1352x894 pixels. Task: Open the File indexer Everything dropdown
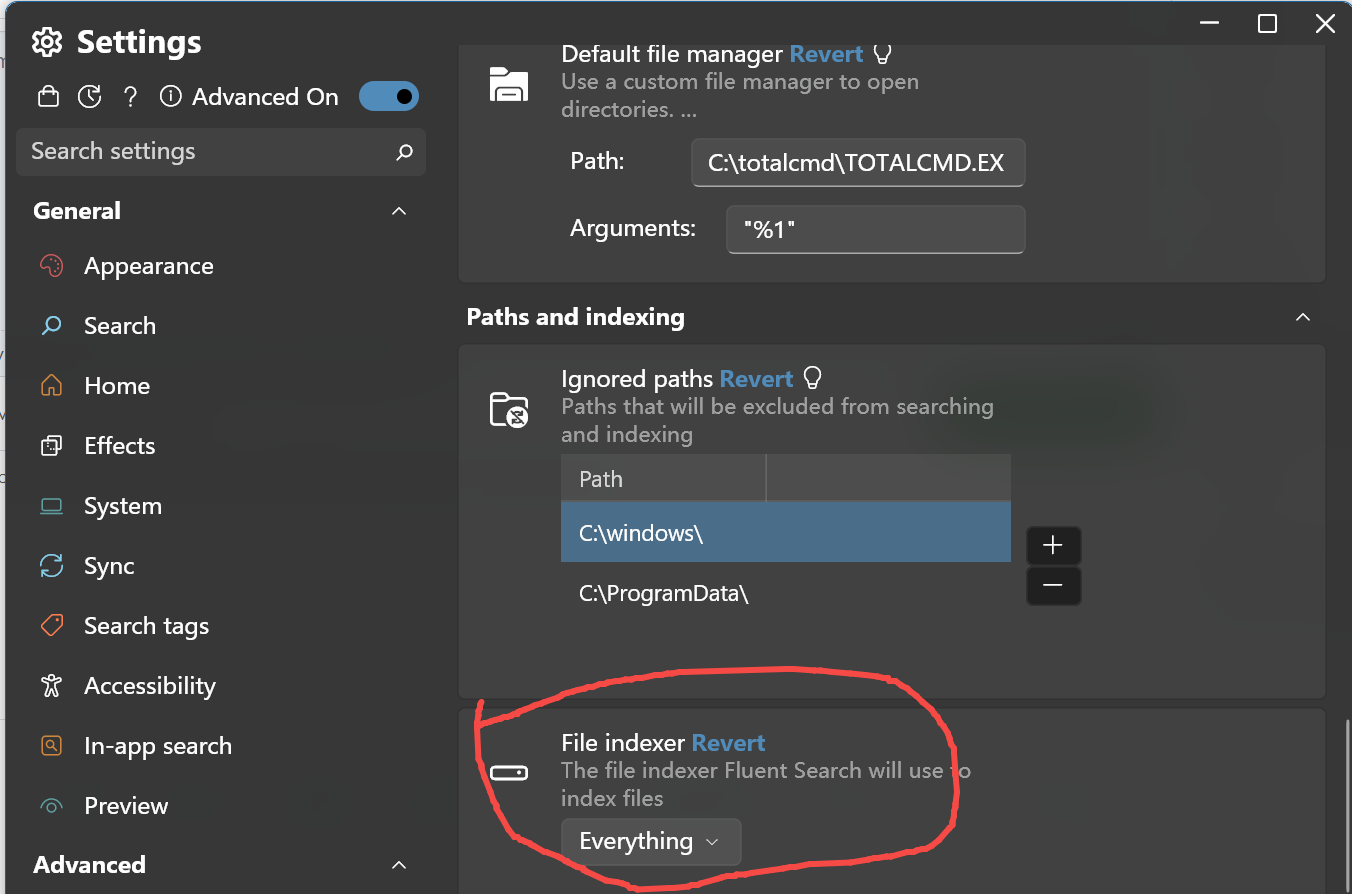pos(651,842)
